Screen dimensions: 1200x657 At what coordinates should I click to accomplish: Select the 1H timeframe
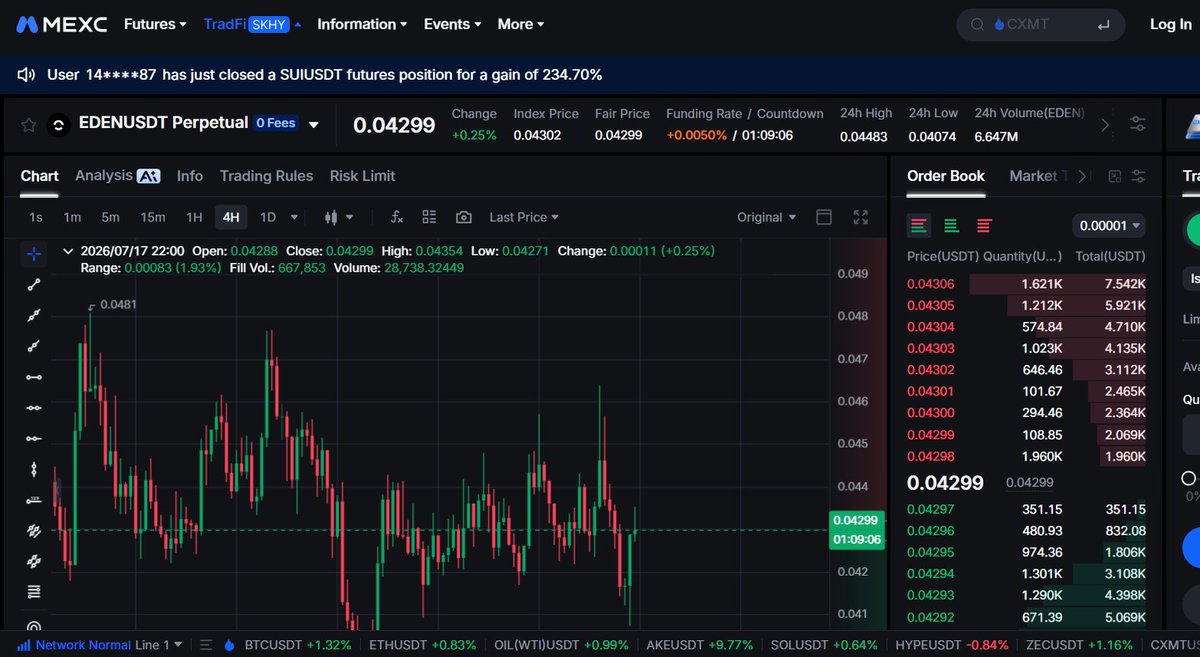pyautogui.click(x=194, y=217)
